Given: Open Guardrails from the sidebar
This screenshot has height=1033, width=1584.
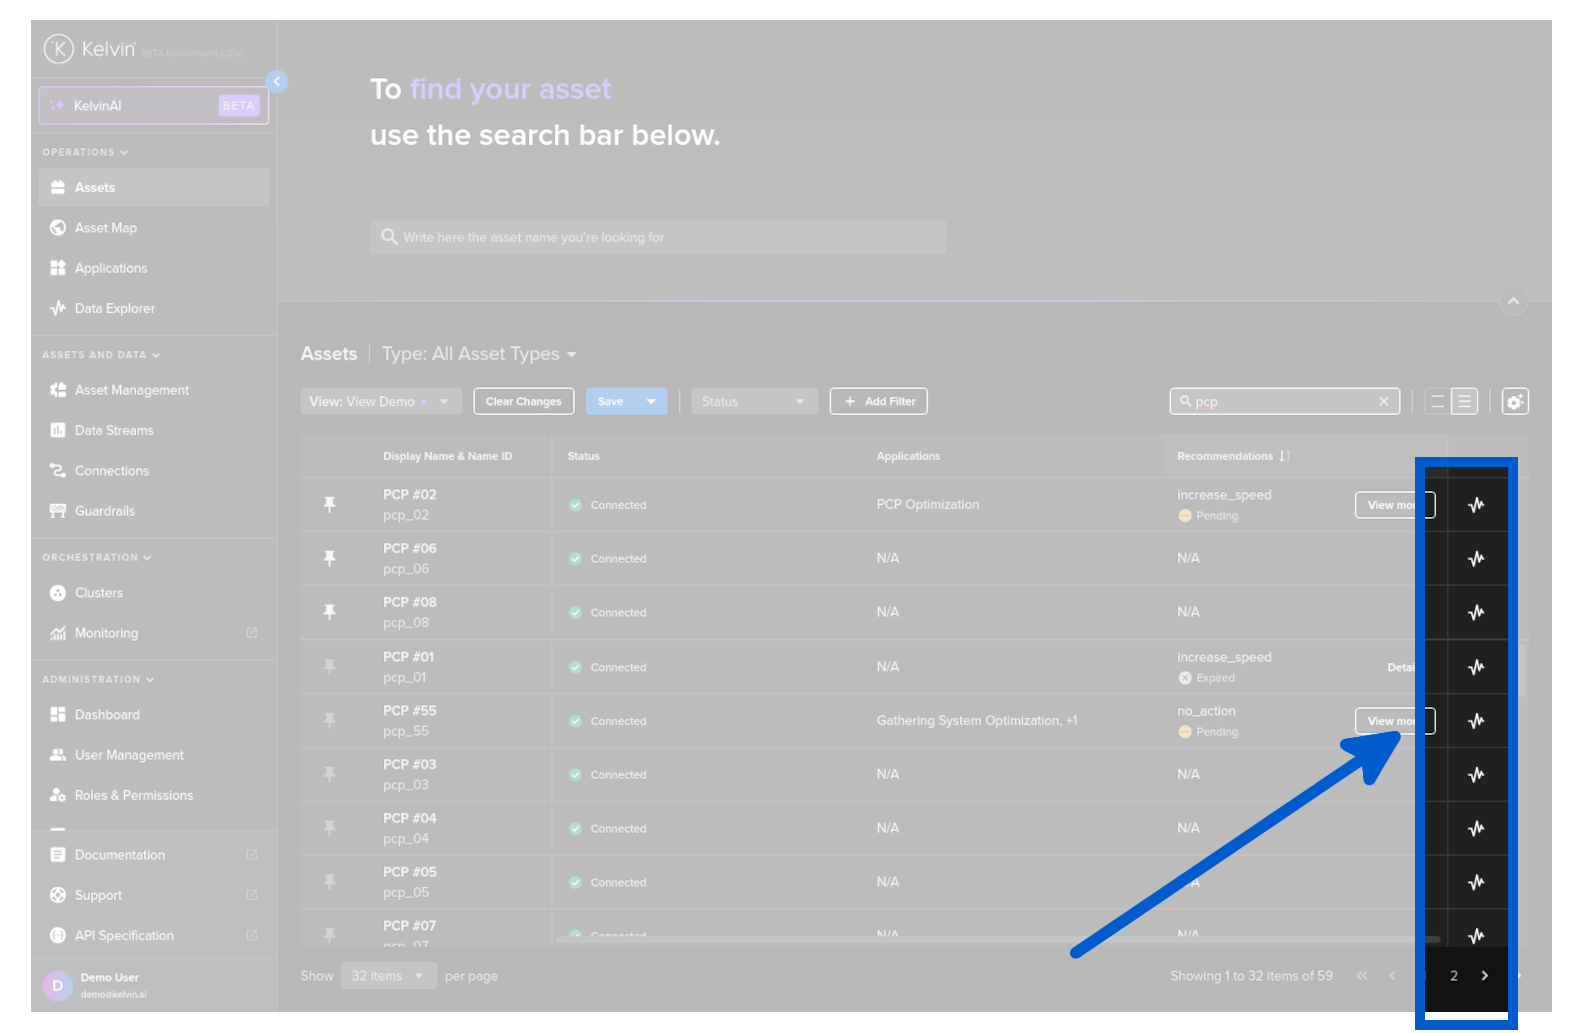Looking at the screenshot, I should pos(104,511).
